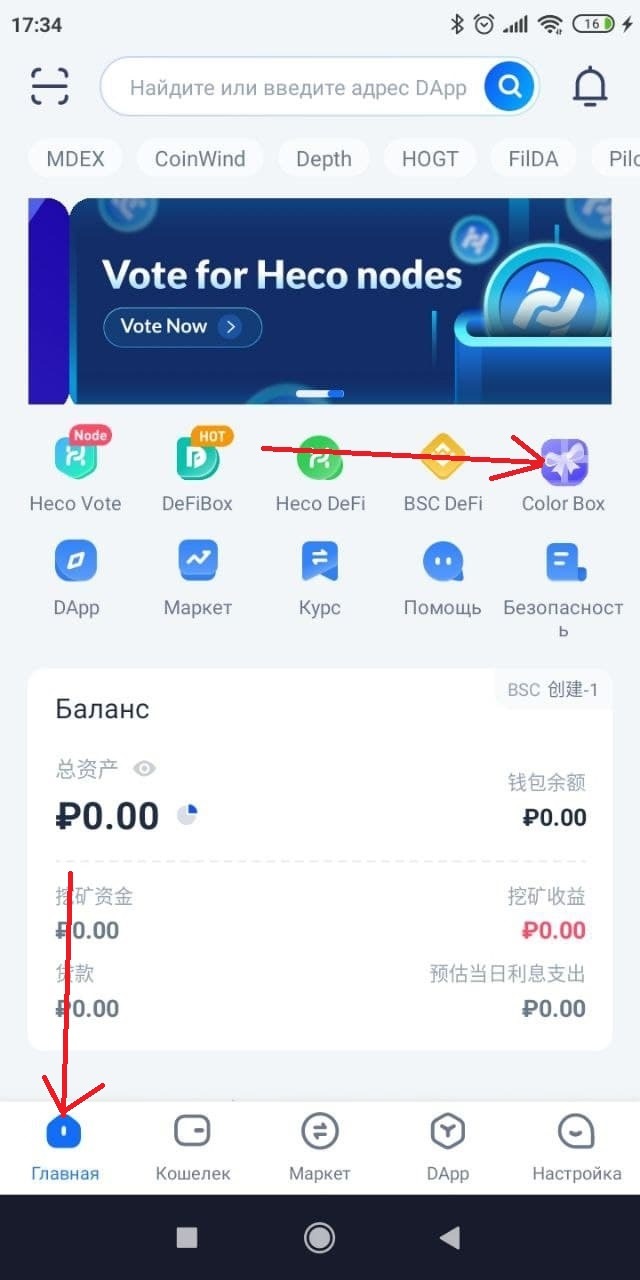
Task: Switch to the Кошелек tab
Action: point(193,1148)
